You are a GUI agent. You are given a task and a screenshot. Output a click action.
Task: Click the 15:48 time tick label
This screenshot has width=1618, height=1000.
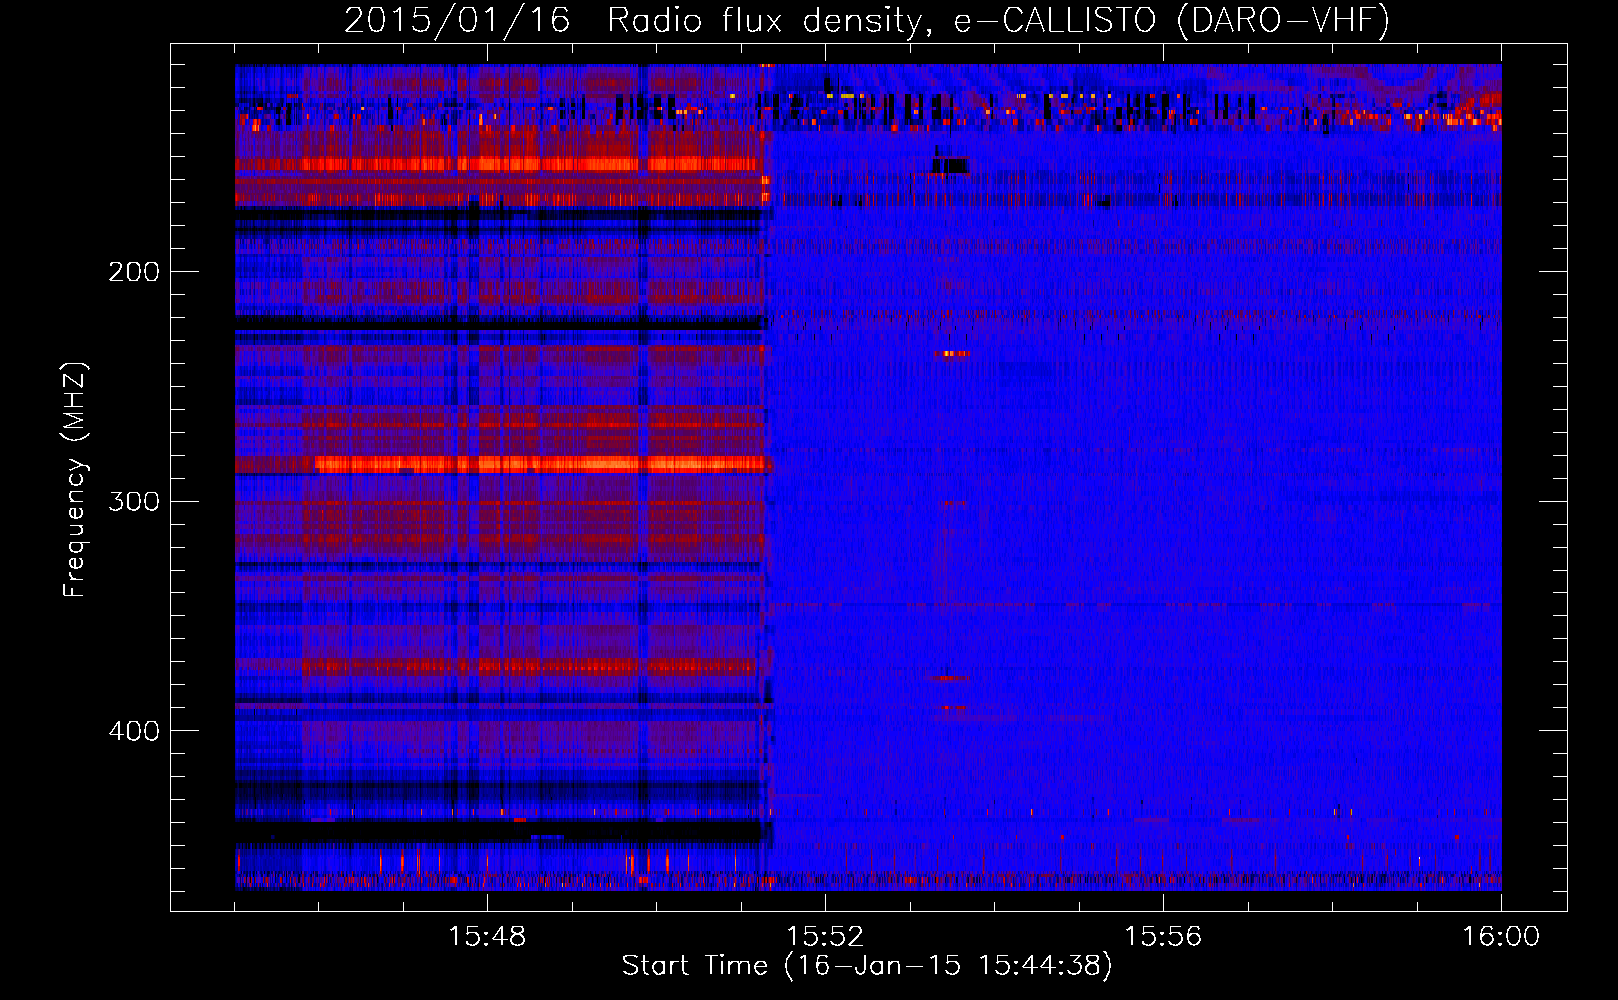click(487, 937)
